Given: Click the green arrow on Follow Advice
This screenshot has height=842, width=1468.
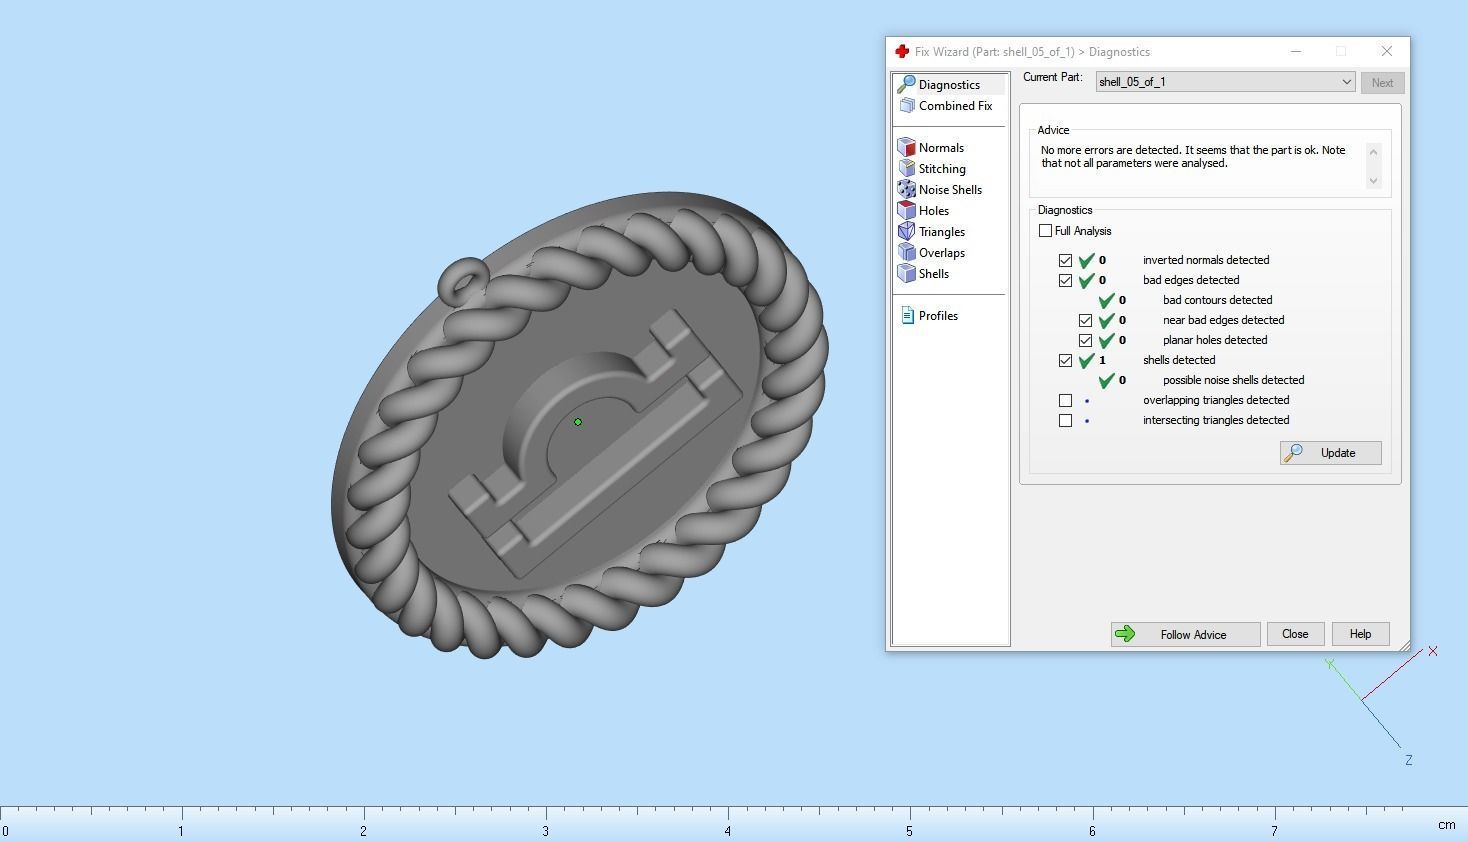Looking at the screenshot, I should coord(1125,634).
